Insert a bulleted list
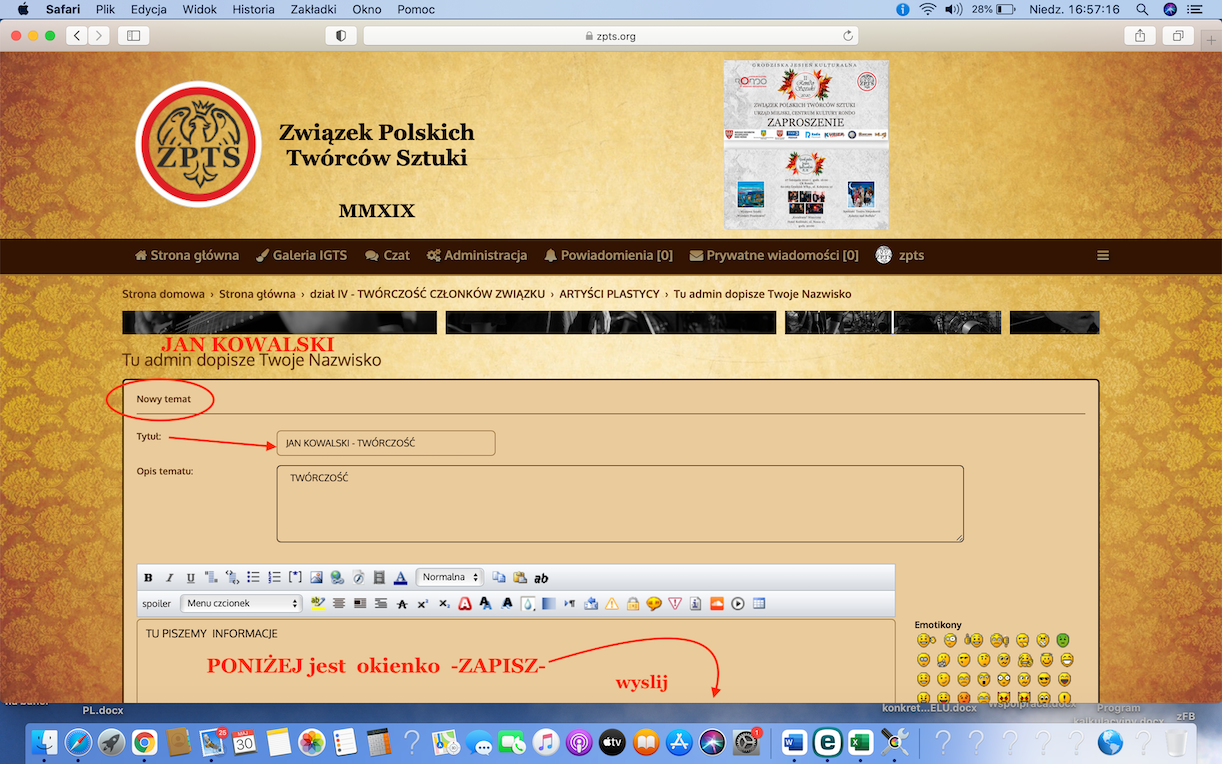The height and width of the screenshot is (764, 1222). pyautogui.click(x=254, y=578)
